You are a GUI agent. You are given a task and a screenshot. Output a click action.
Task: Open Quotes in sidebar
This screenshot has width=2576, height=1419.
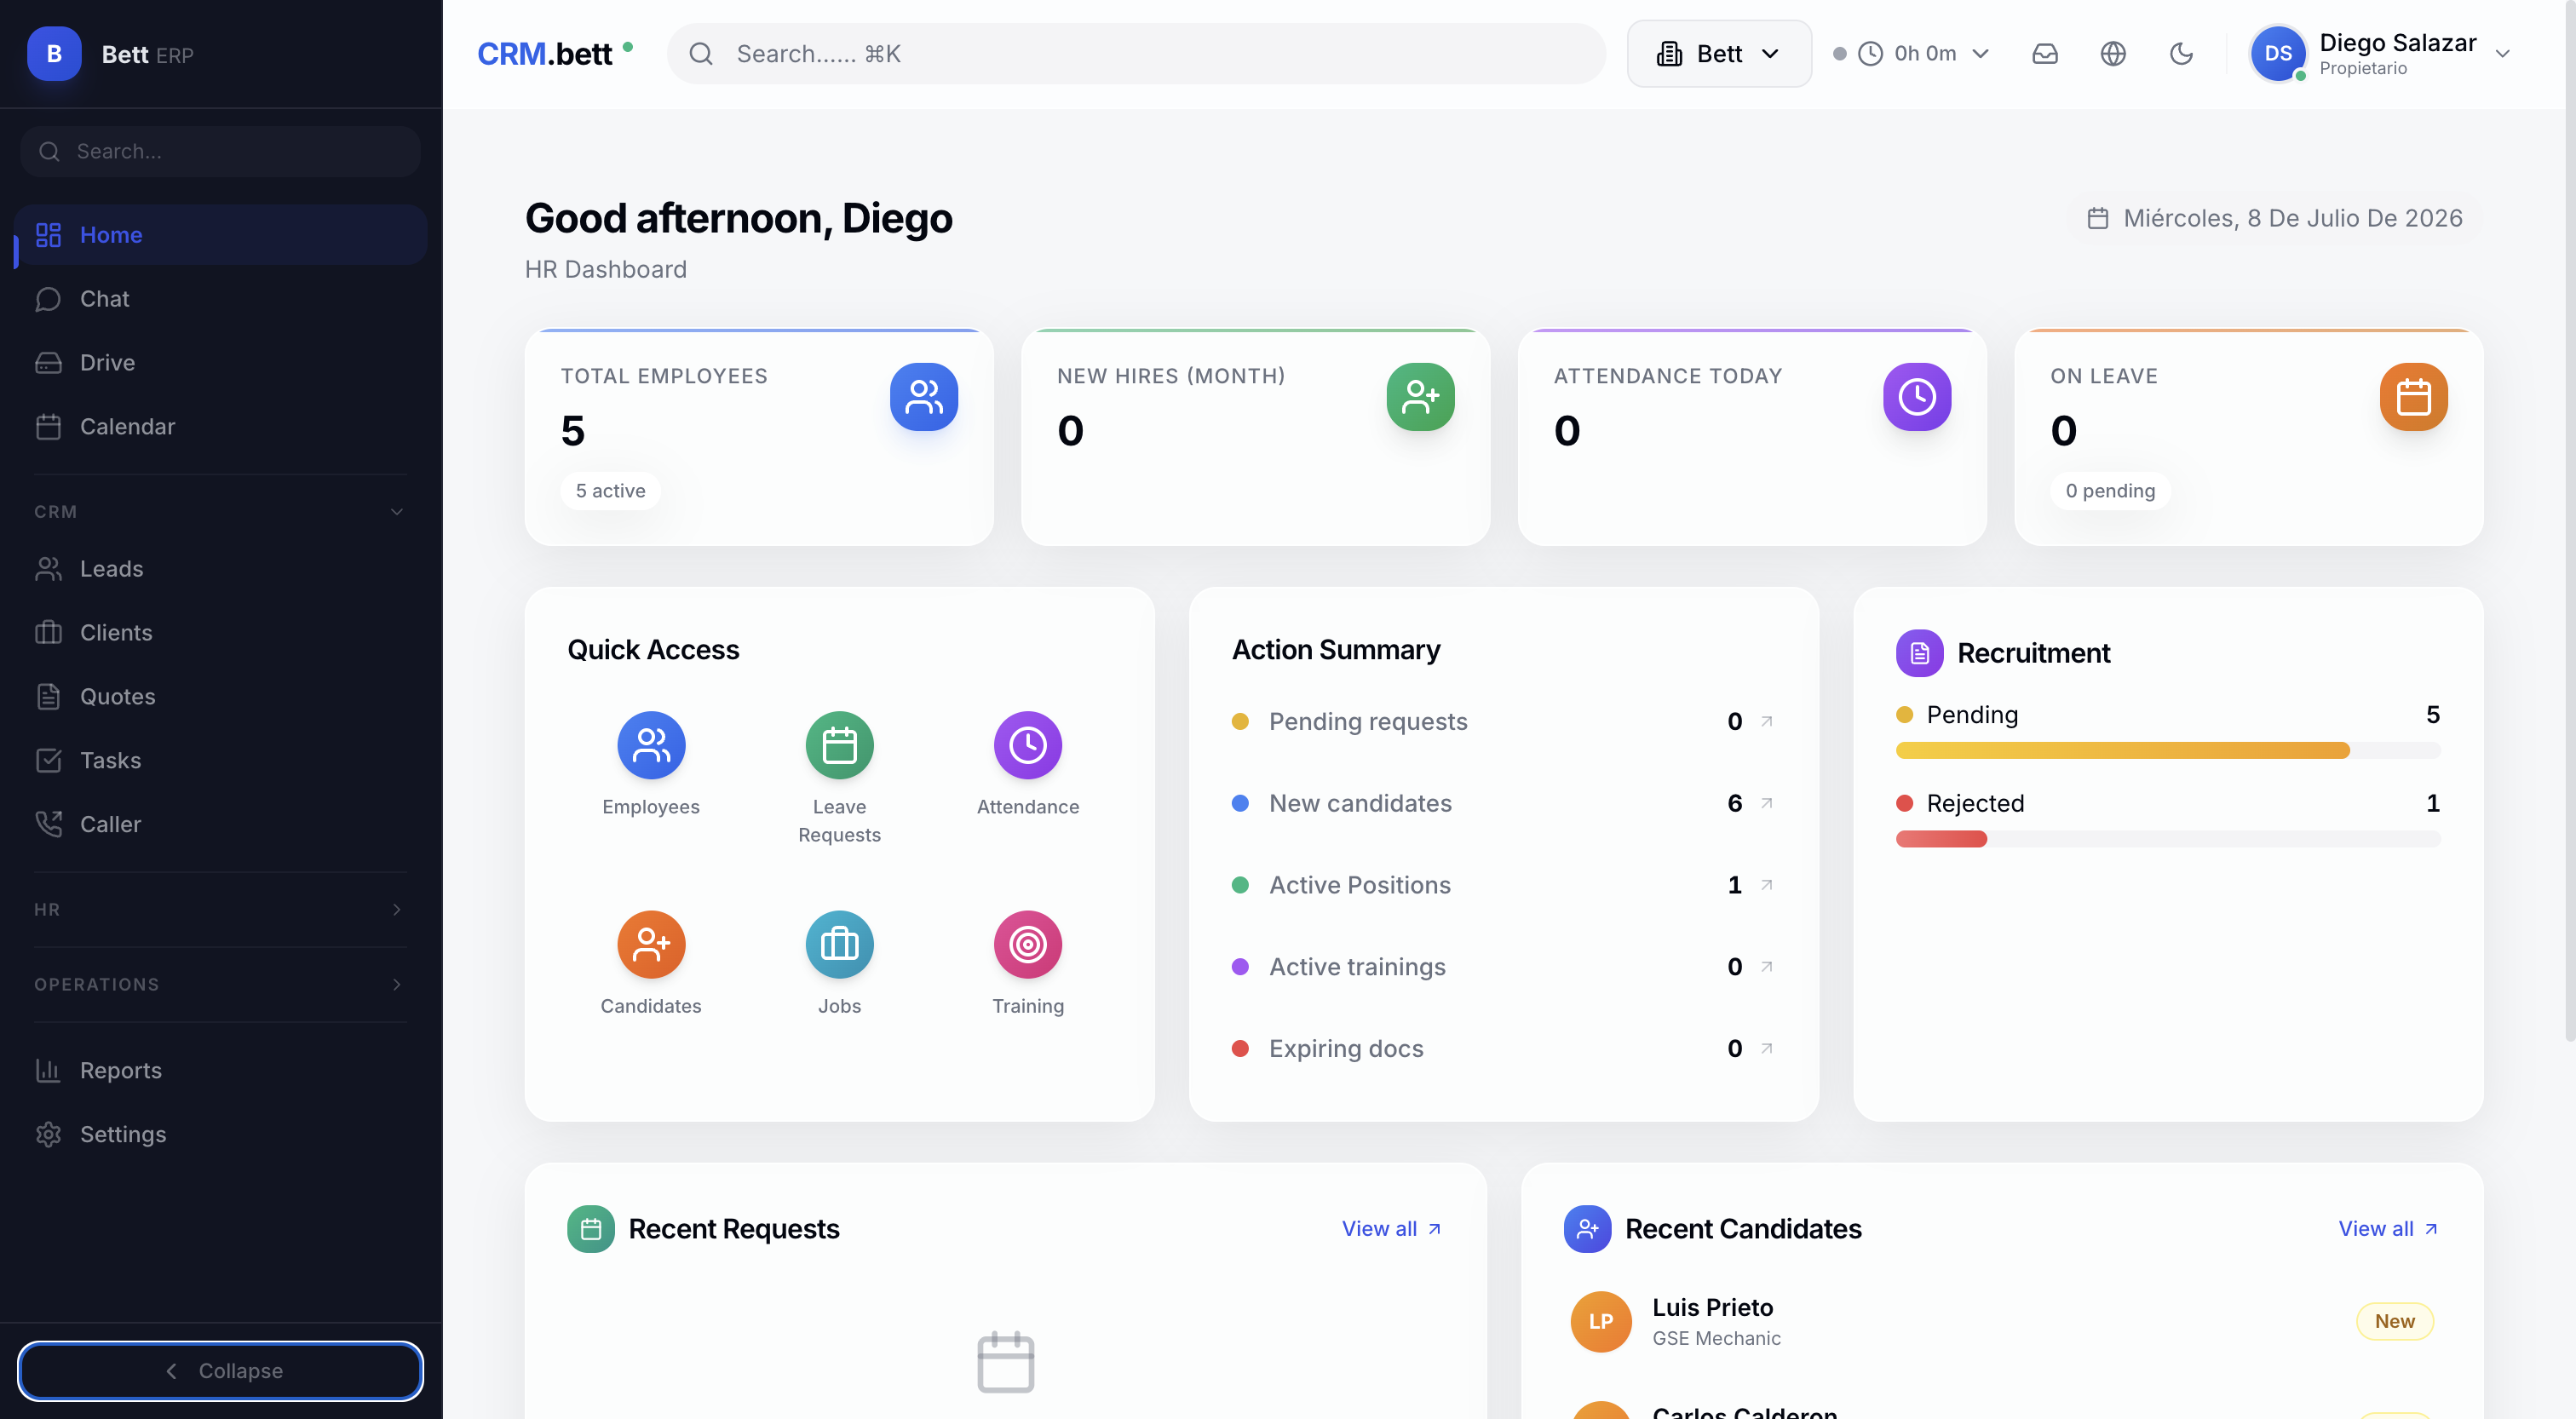click(x=221, y=697)
